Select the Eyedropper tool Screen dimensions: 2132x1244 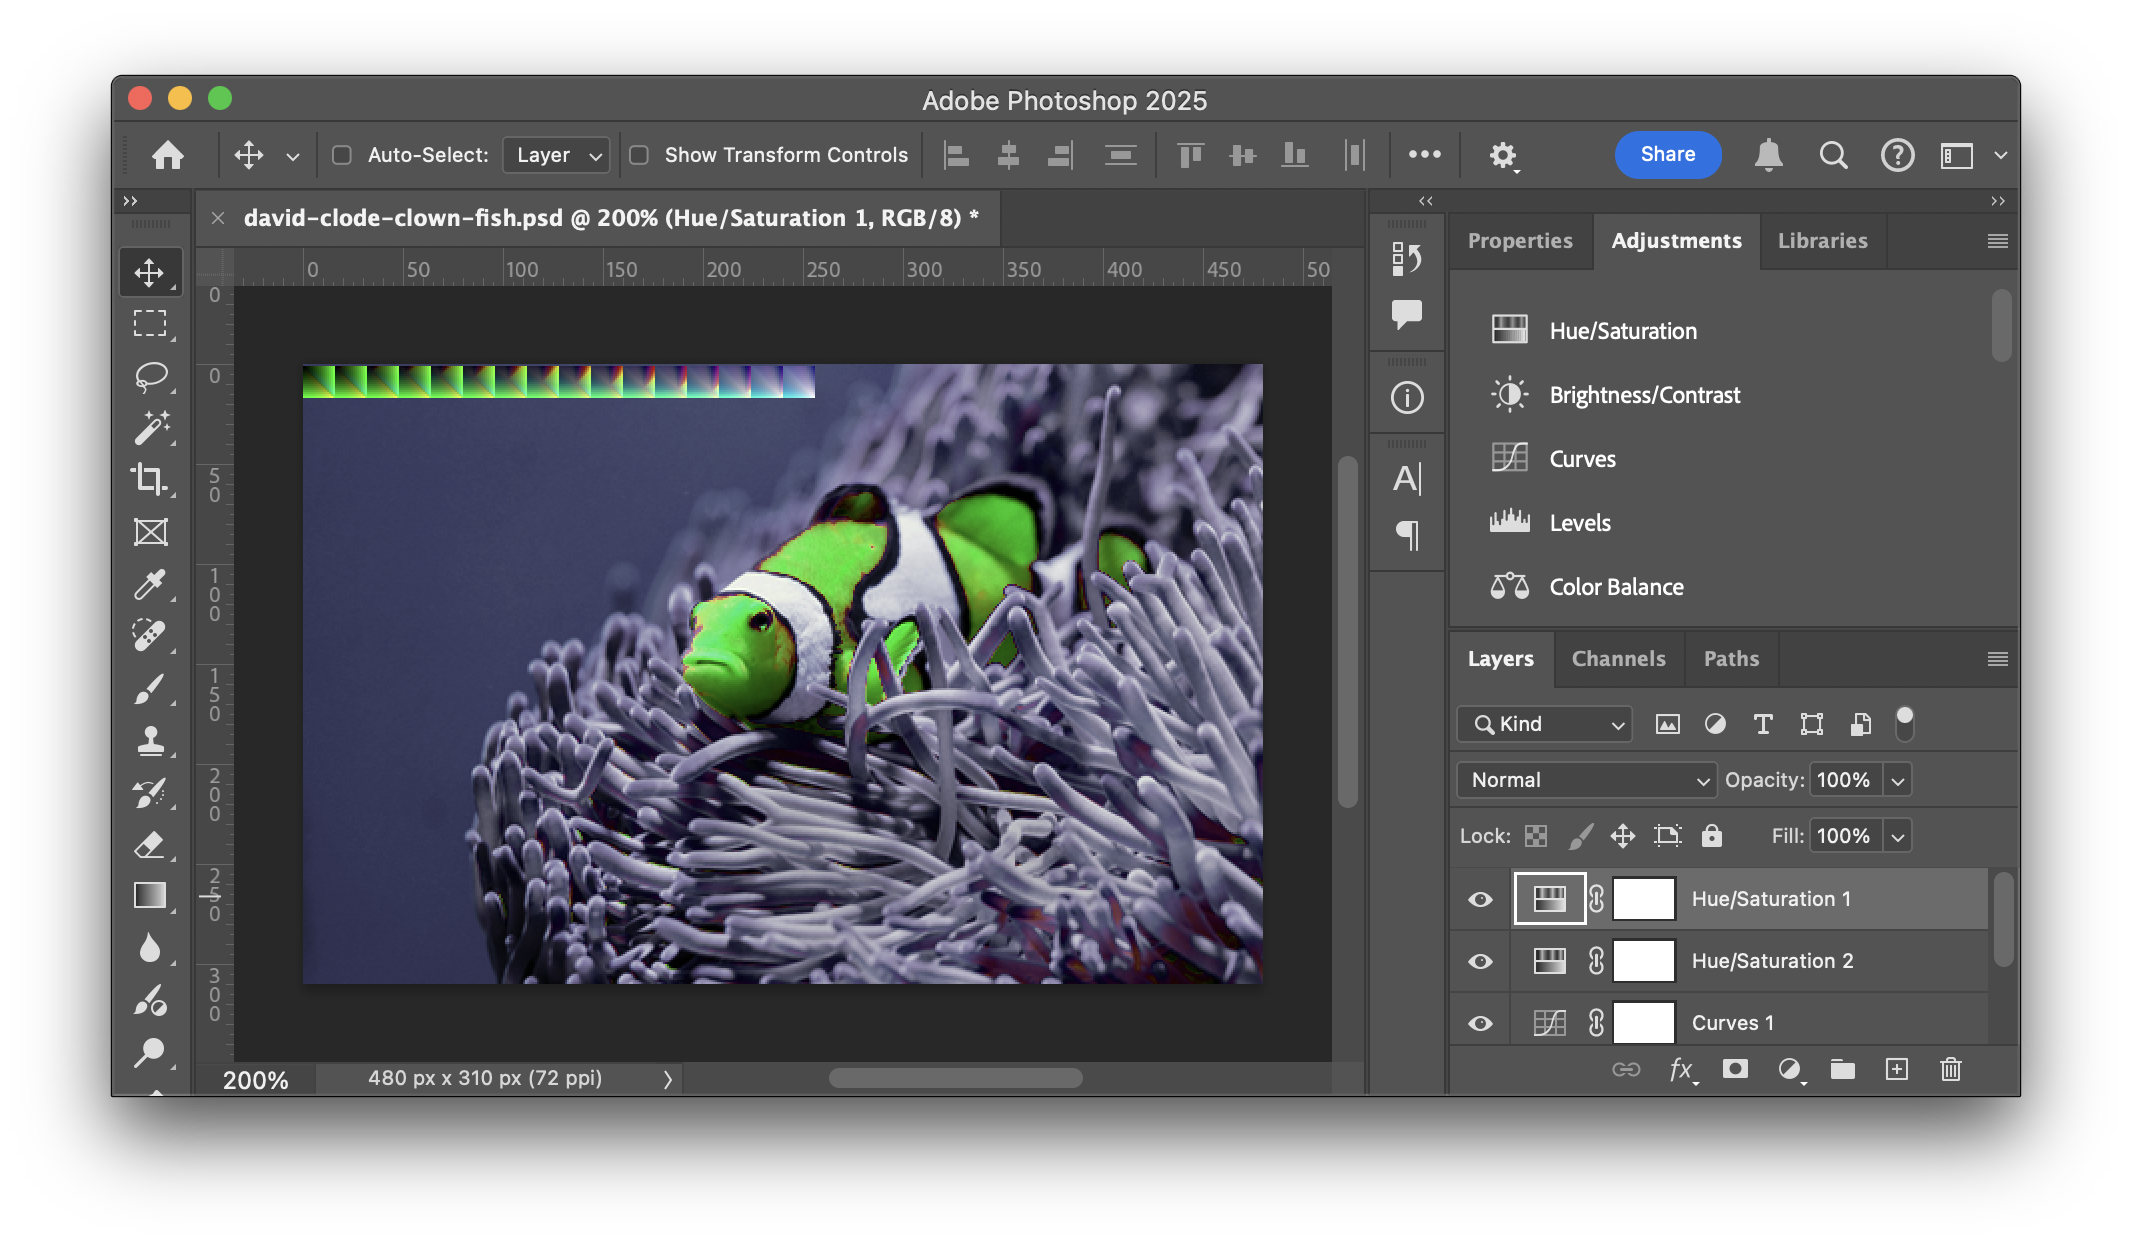(x=150, y=584)
